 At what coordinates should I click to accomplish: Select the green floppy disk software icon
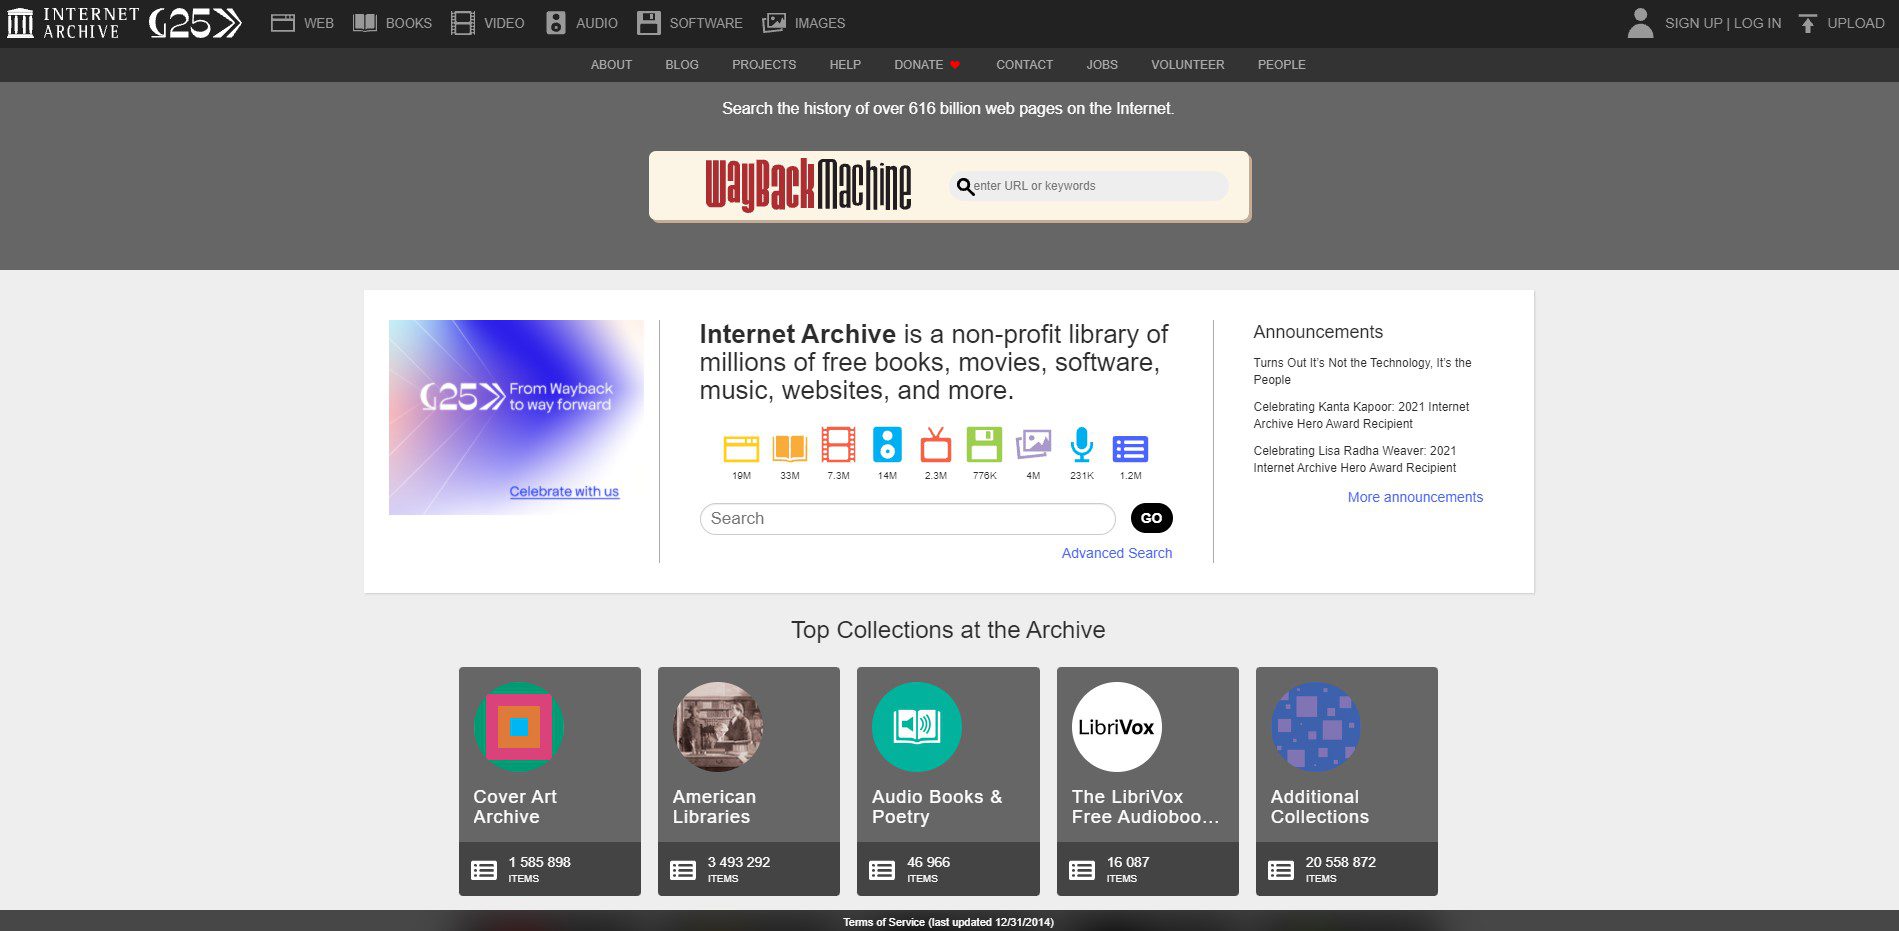pyautogui.click(x=984, y=445)
